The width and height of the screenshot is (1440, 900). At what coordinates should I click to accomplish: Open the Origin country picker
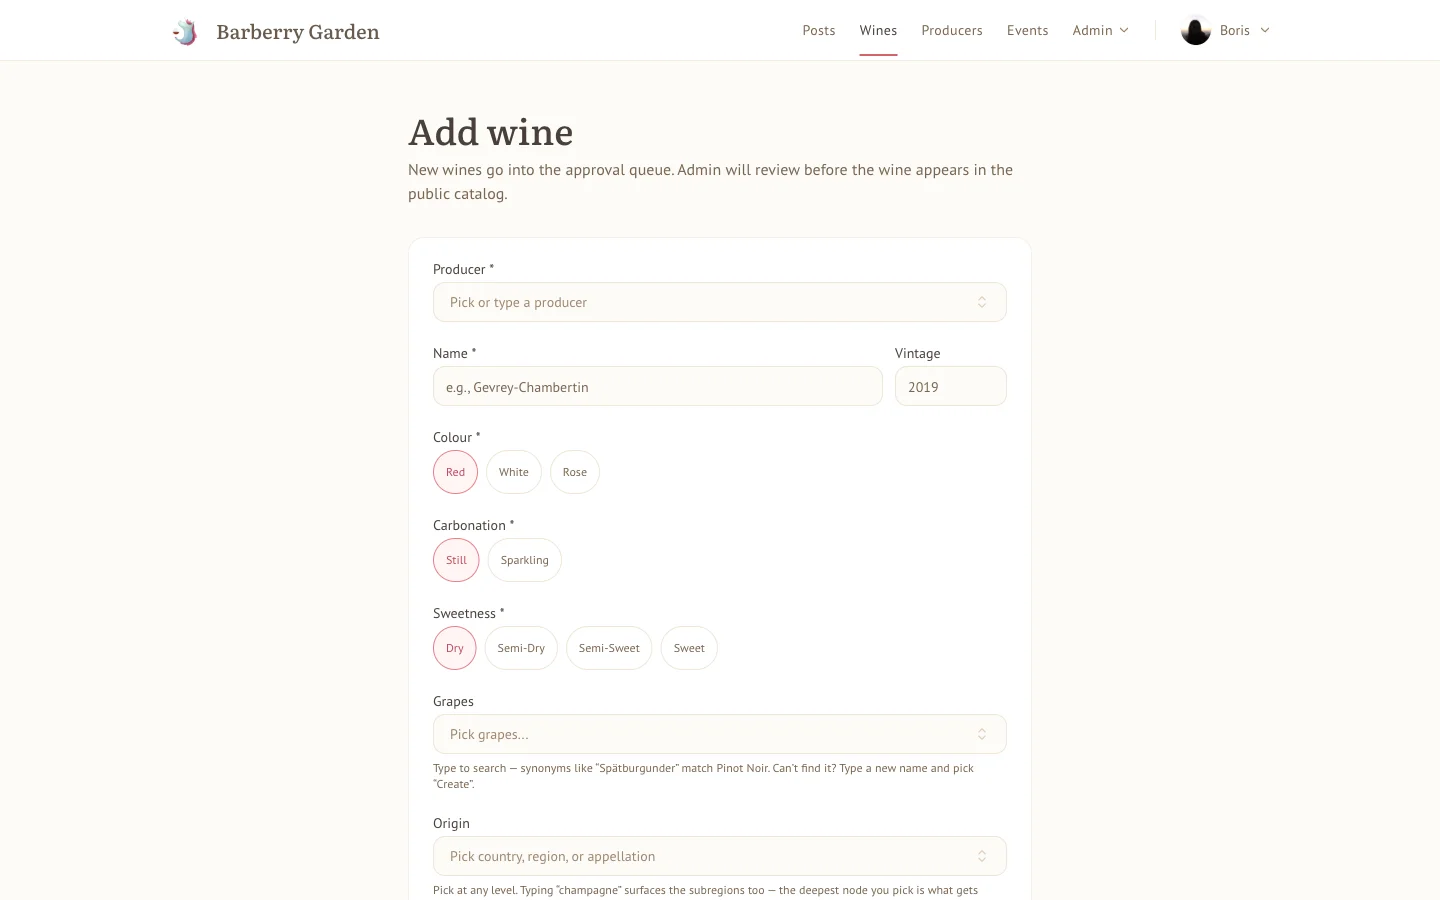pyautogui.click(x=719, y=855)
